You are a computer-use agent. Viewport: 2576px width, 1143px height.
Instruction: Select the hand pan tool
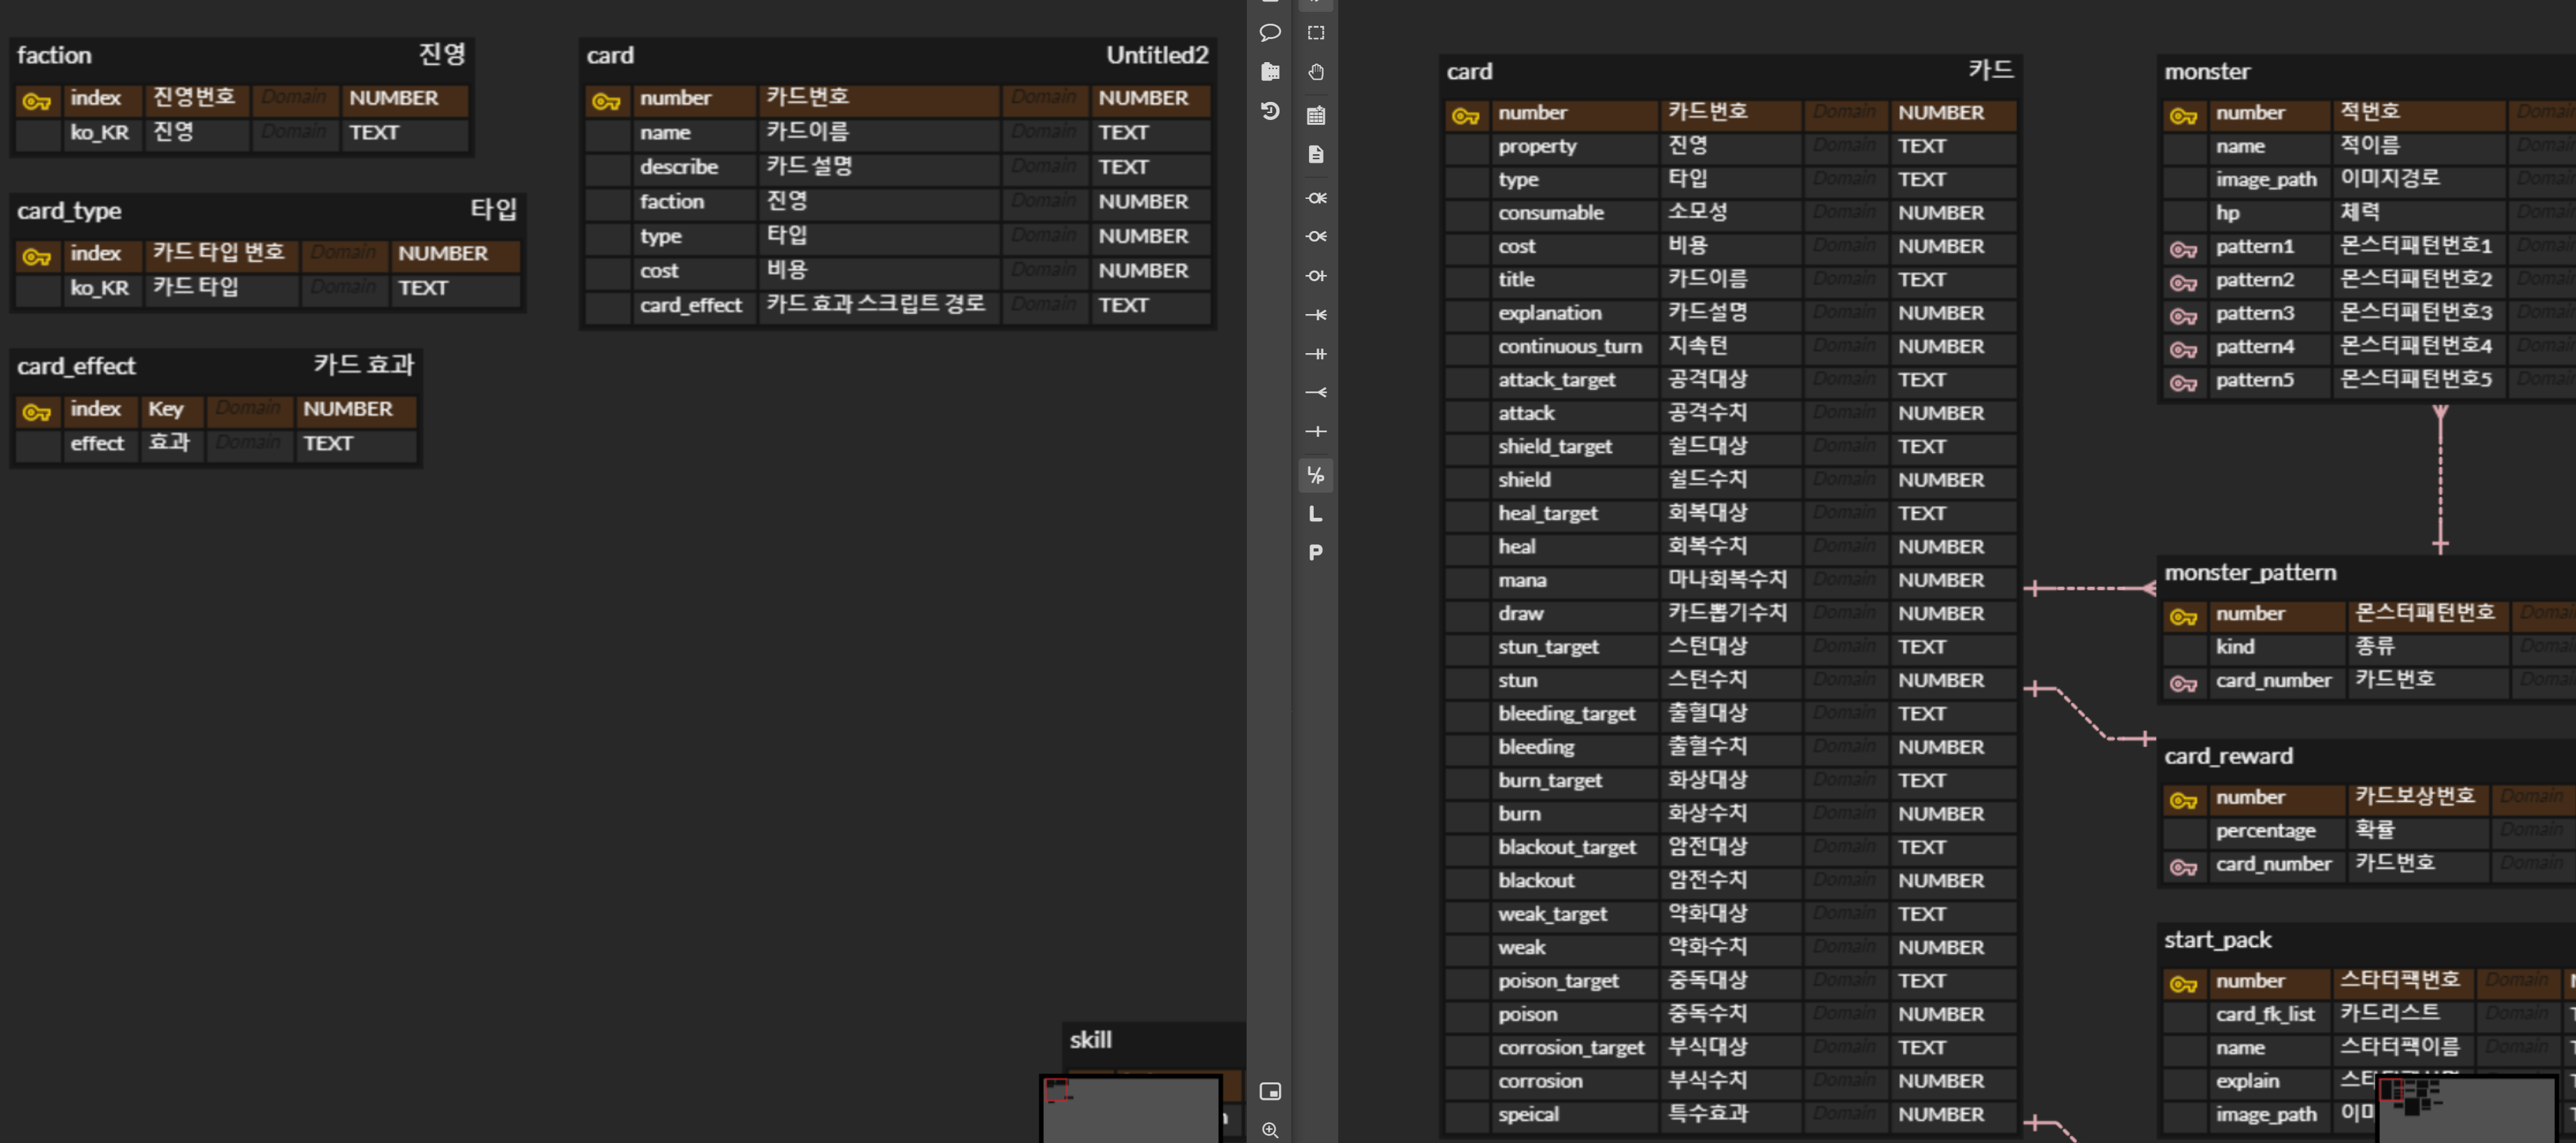(1316, 72)
